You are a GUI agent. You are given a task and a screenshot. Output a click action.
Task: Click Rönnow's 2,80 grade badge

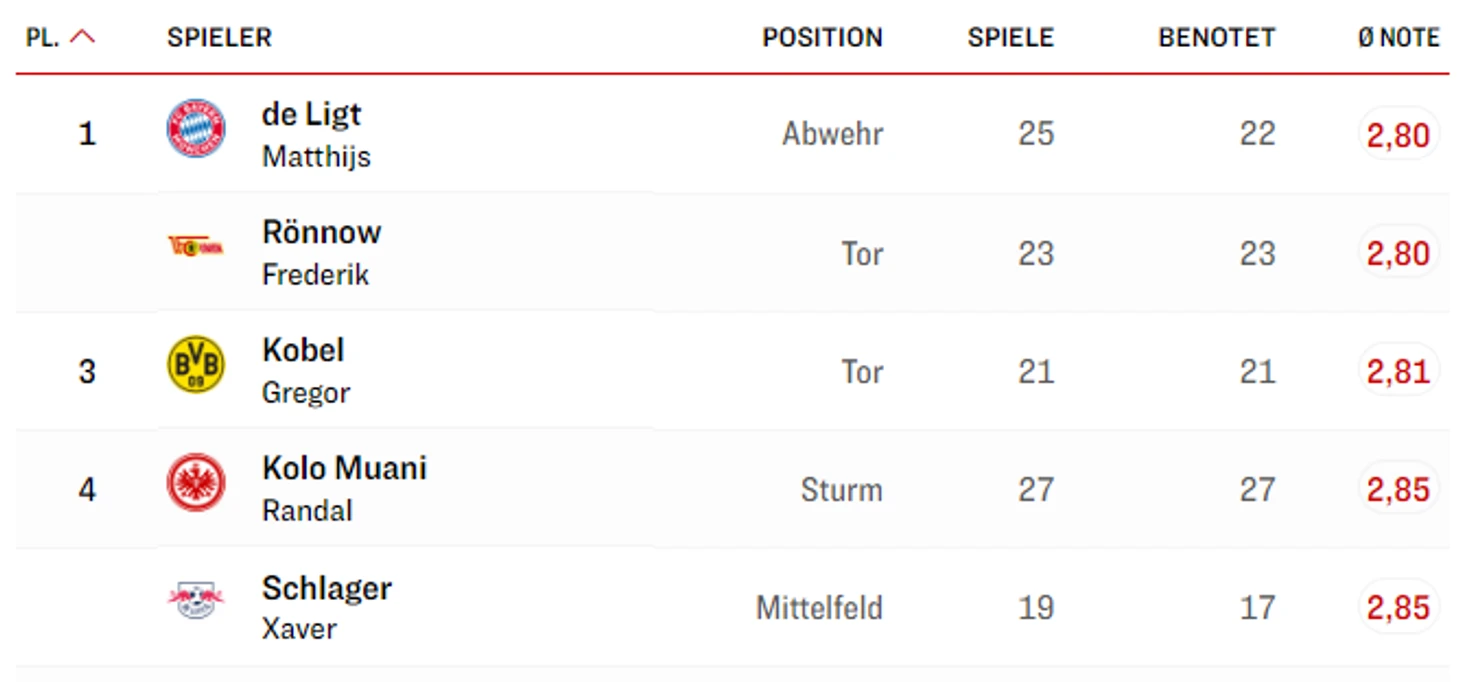(1398, 253)
